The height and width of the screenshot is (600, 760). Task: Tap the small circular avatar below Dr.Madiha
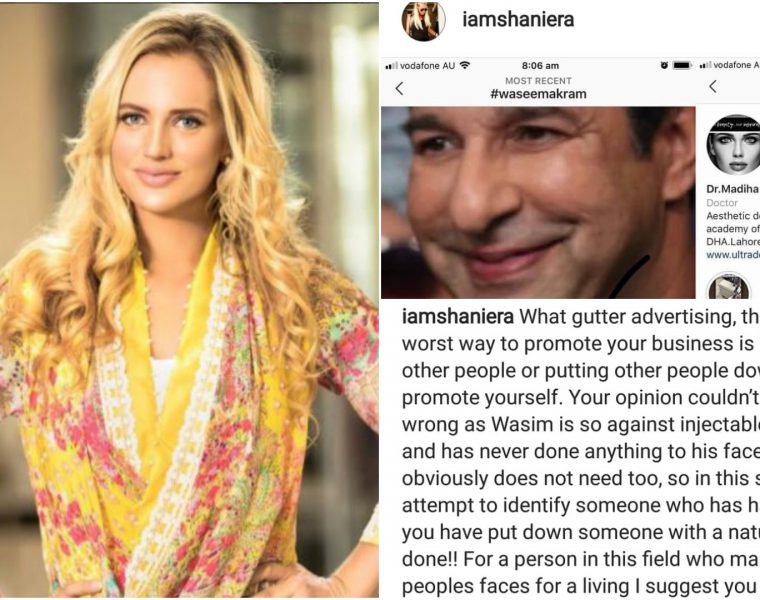[x=728, y=286]
